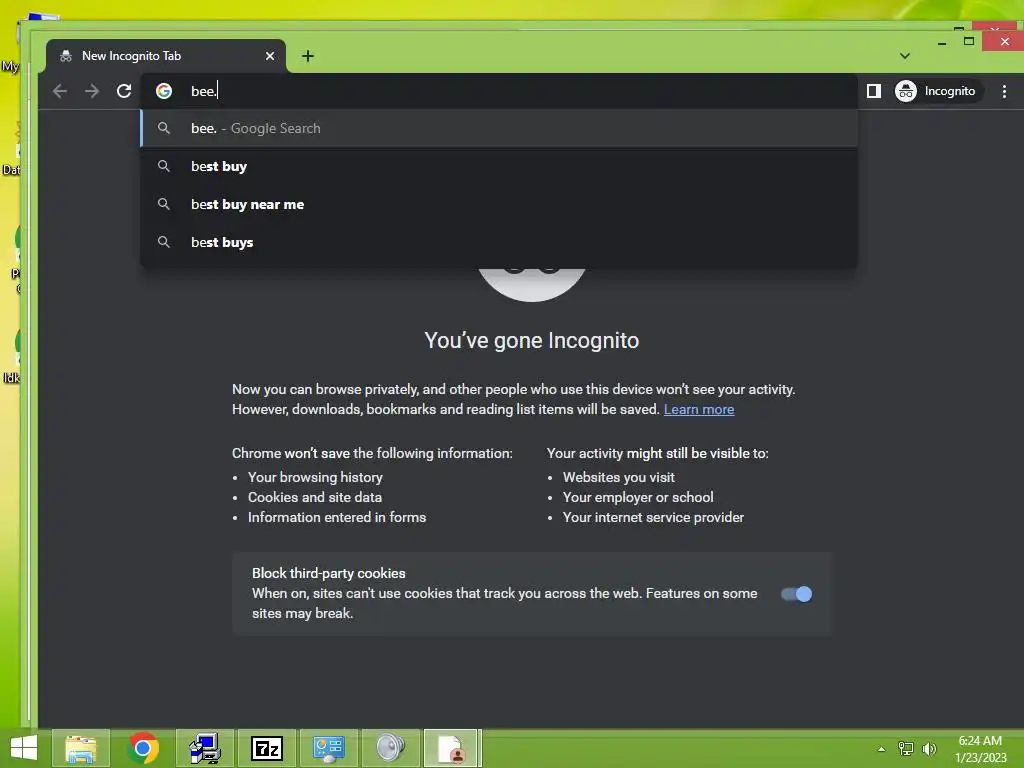Screen dimensions: 1024x768
Task: Open 7-Zip from the taskbar
Action: coord(267,748)
